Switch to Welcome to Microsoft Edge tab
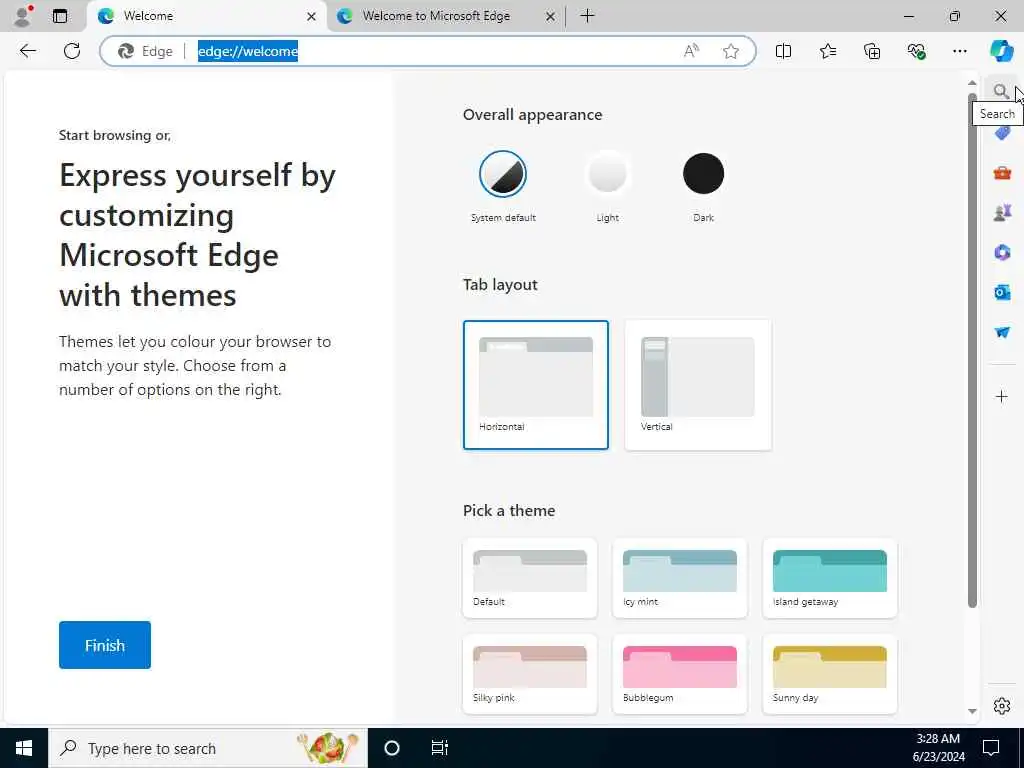 (446, 16)
